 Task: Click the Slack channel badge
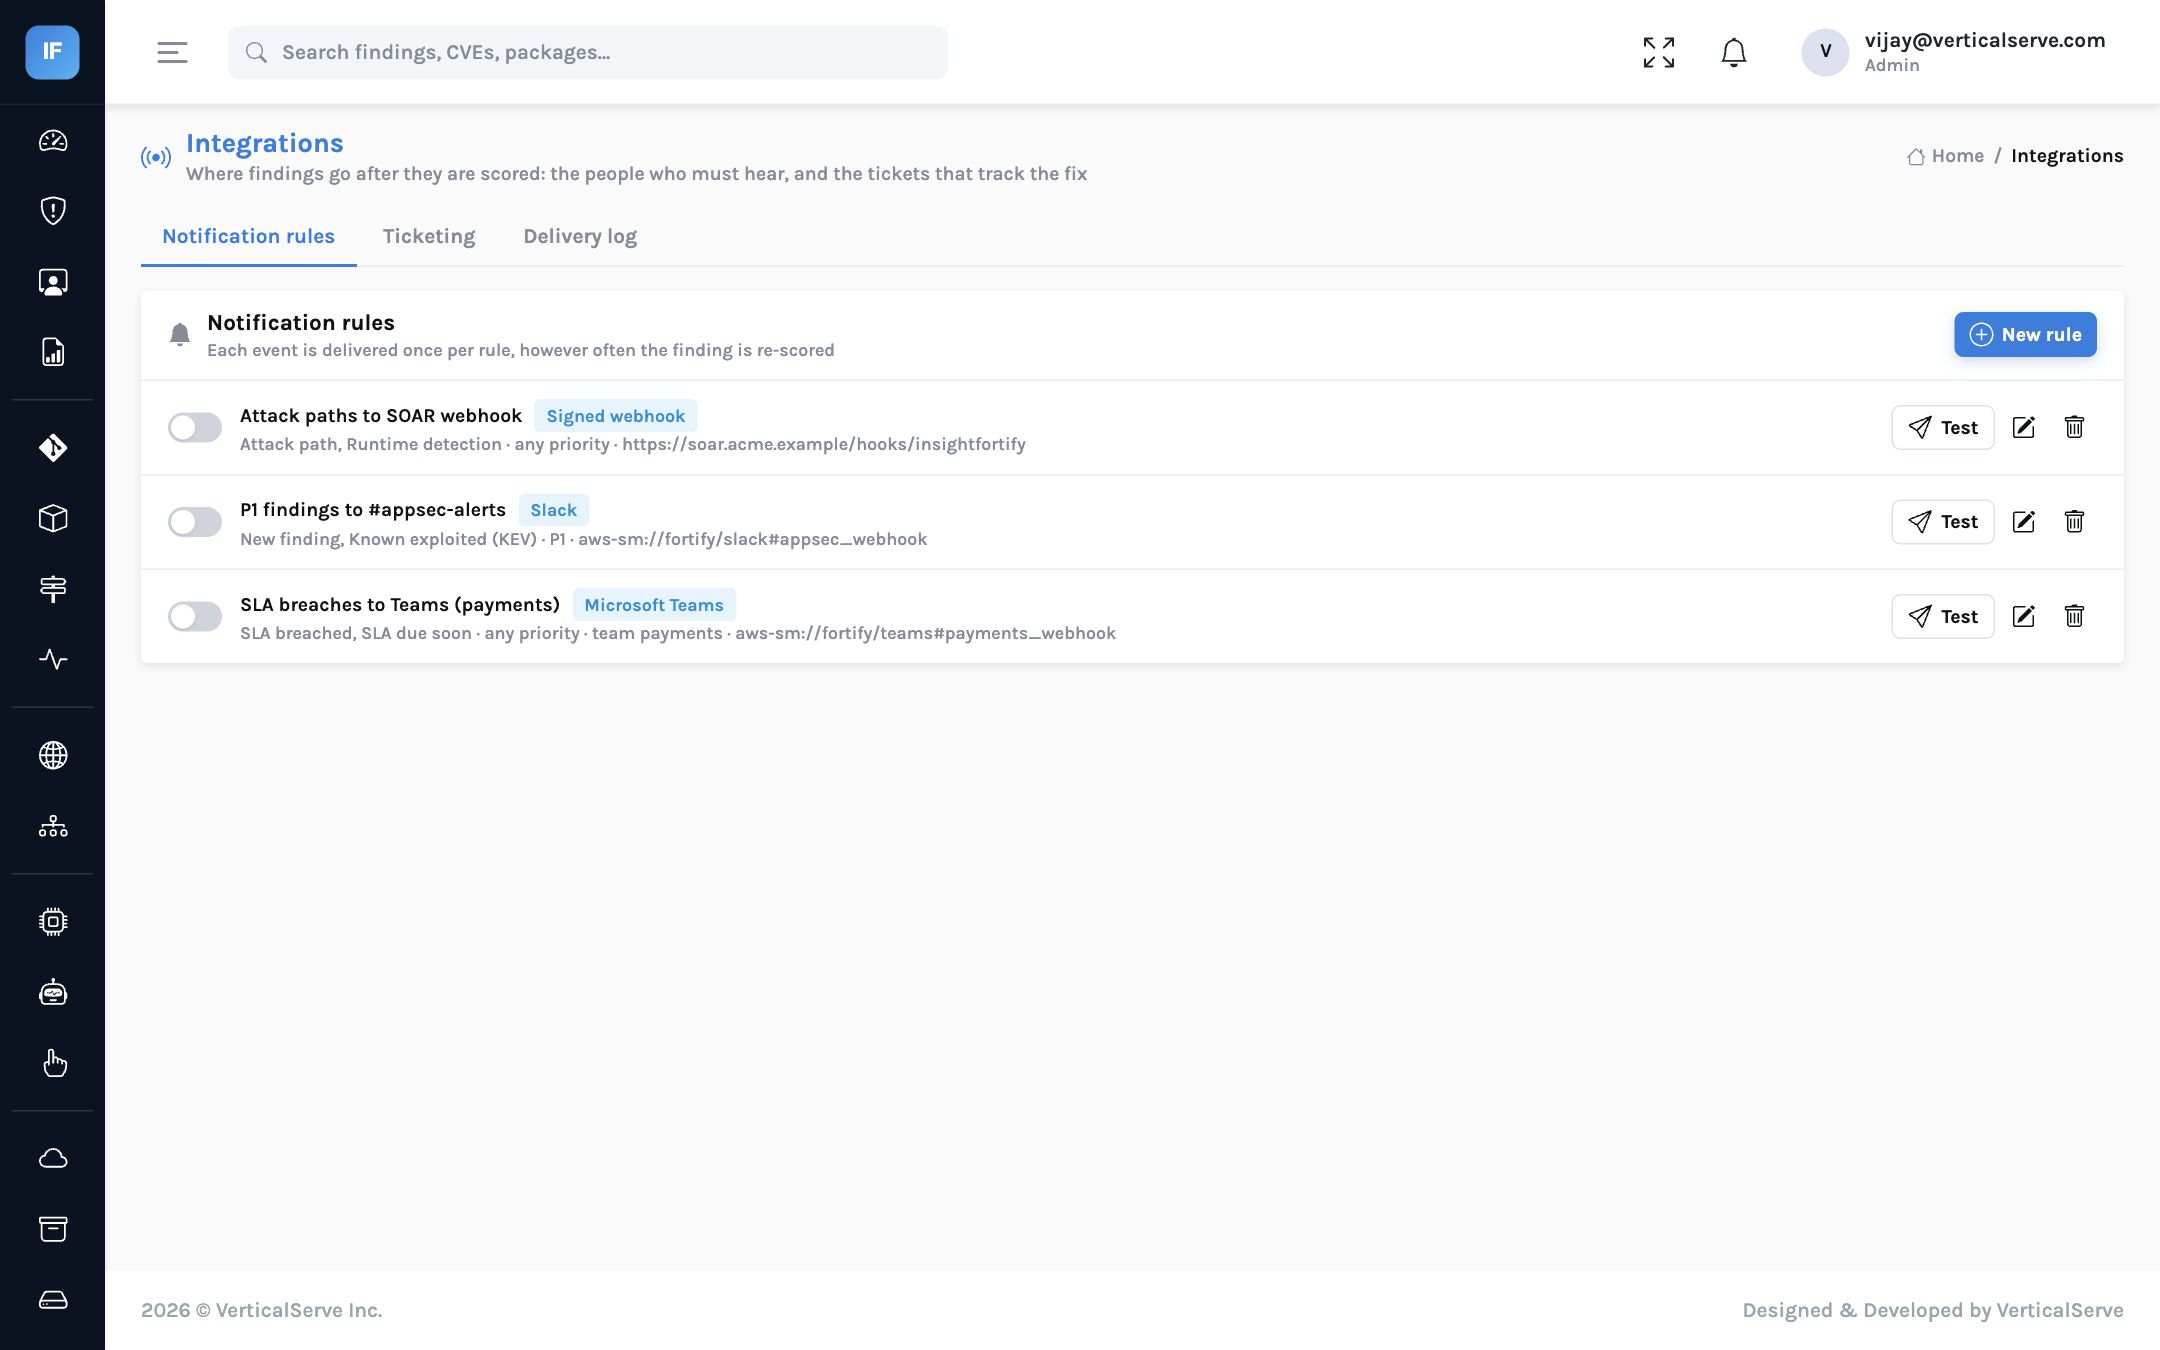point(553,510)
